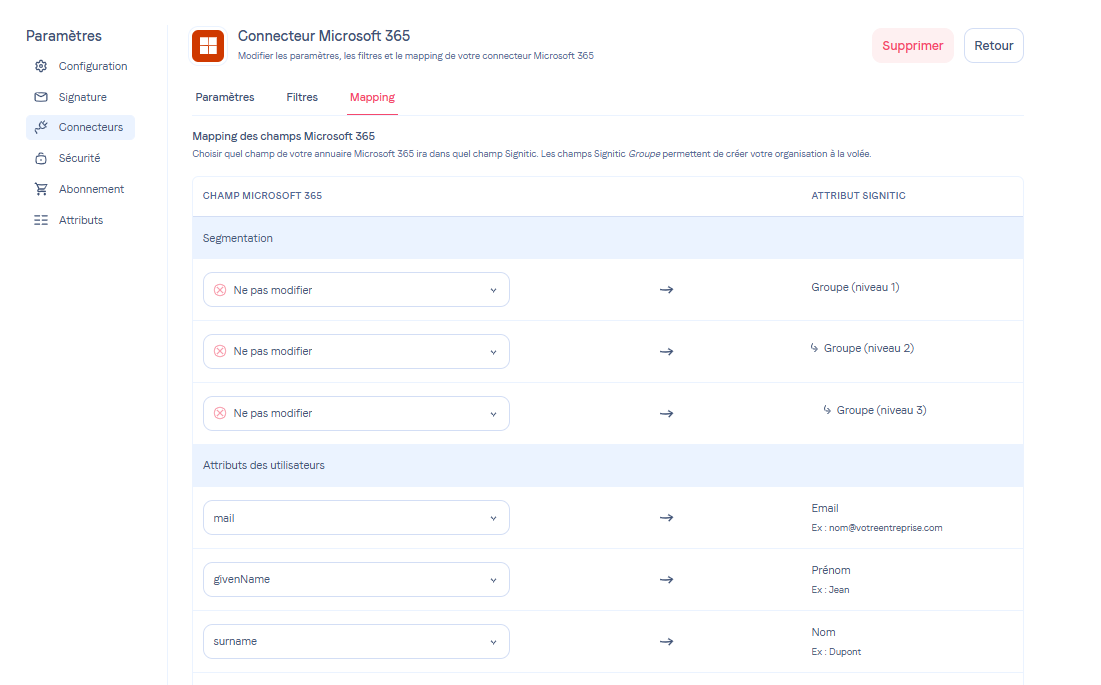Click the Microsoft 365 connector logo
Viewport: 1101px width, 685px height.
[209, 46]
